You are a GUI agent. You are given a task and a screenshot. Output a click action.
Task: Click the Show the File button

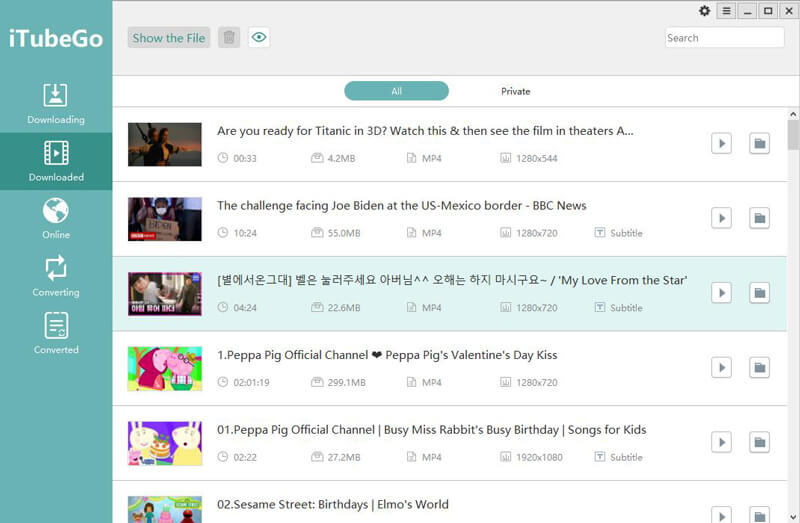pos(169,38)
